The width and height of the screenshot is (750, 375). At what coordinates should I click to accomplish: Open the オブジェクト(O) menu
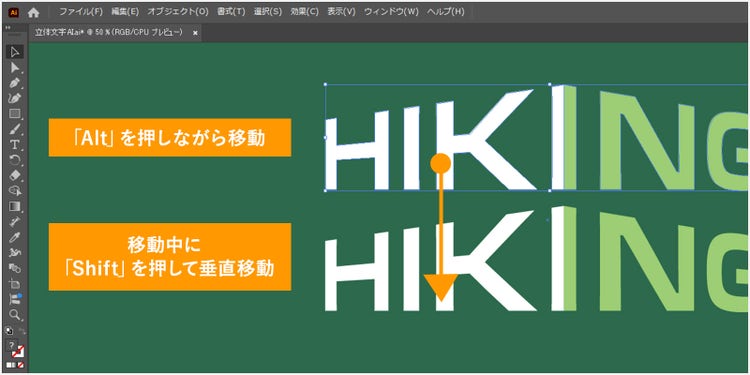[178, 12]
